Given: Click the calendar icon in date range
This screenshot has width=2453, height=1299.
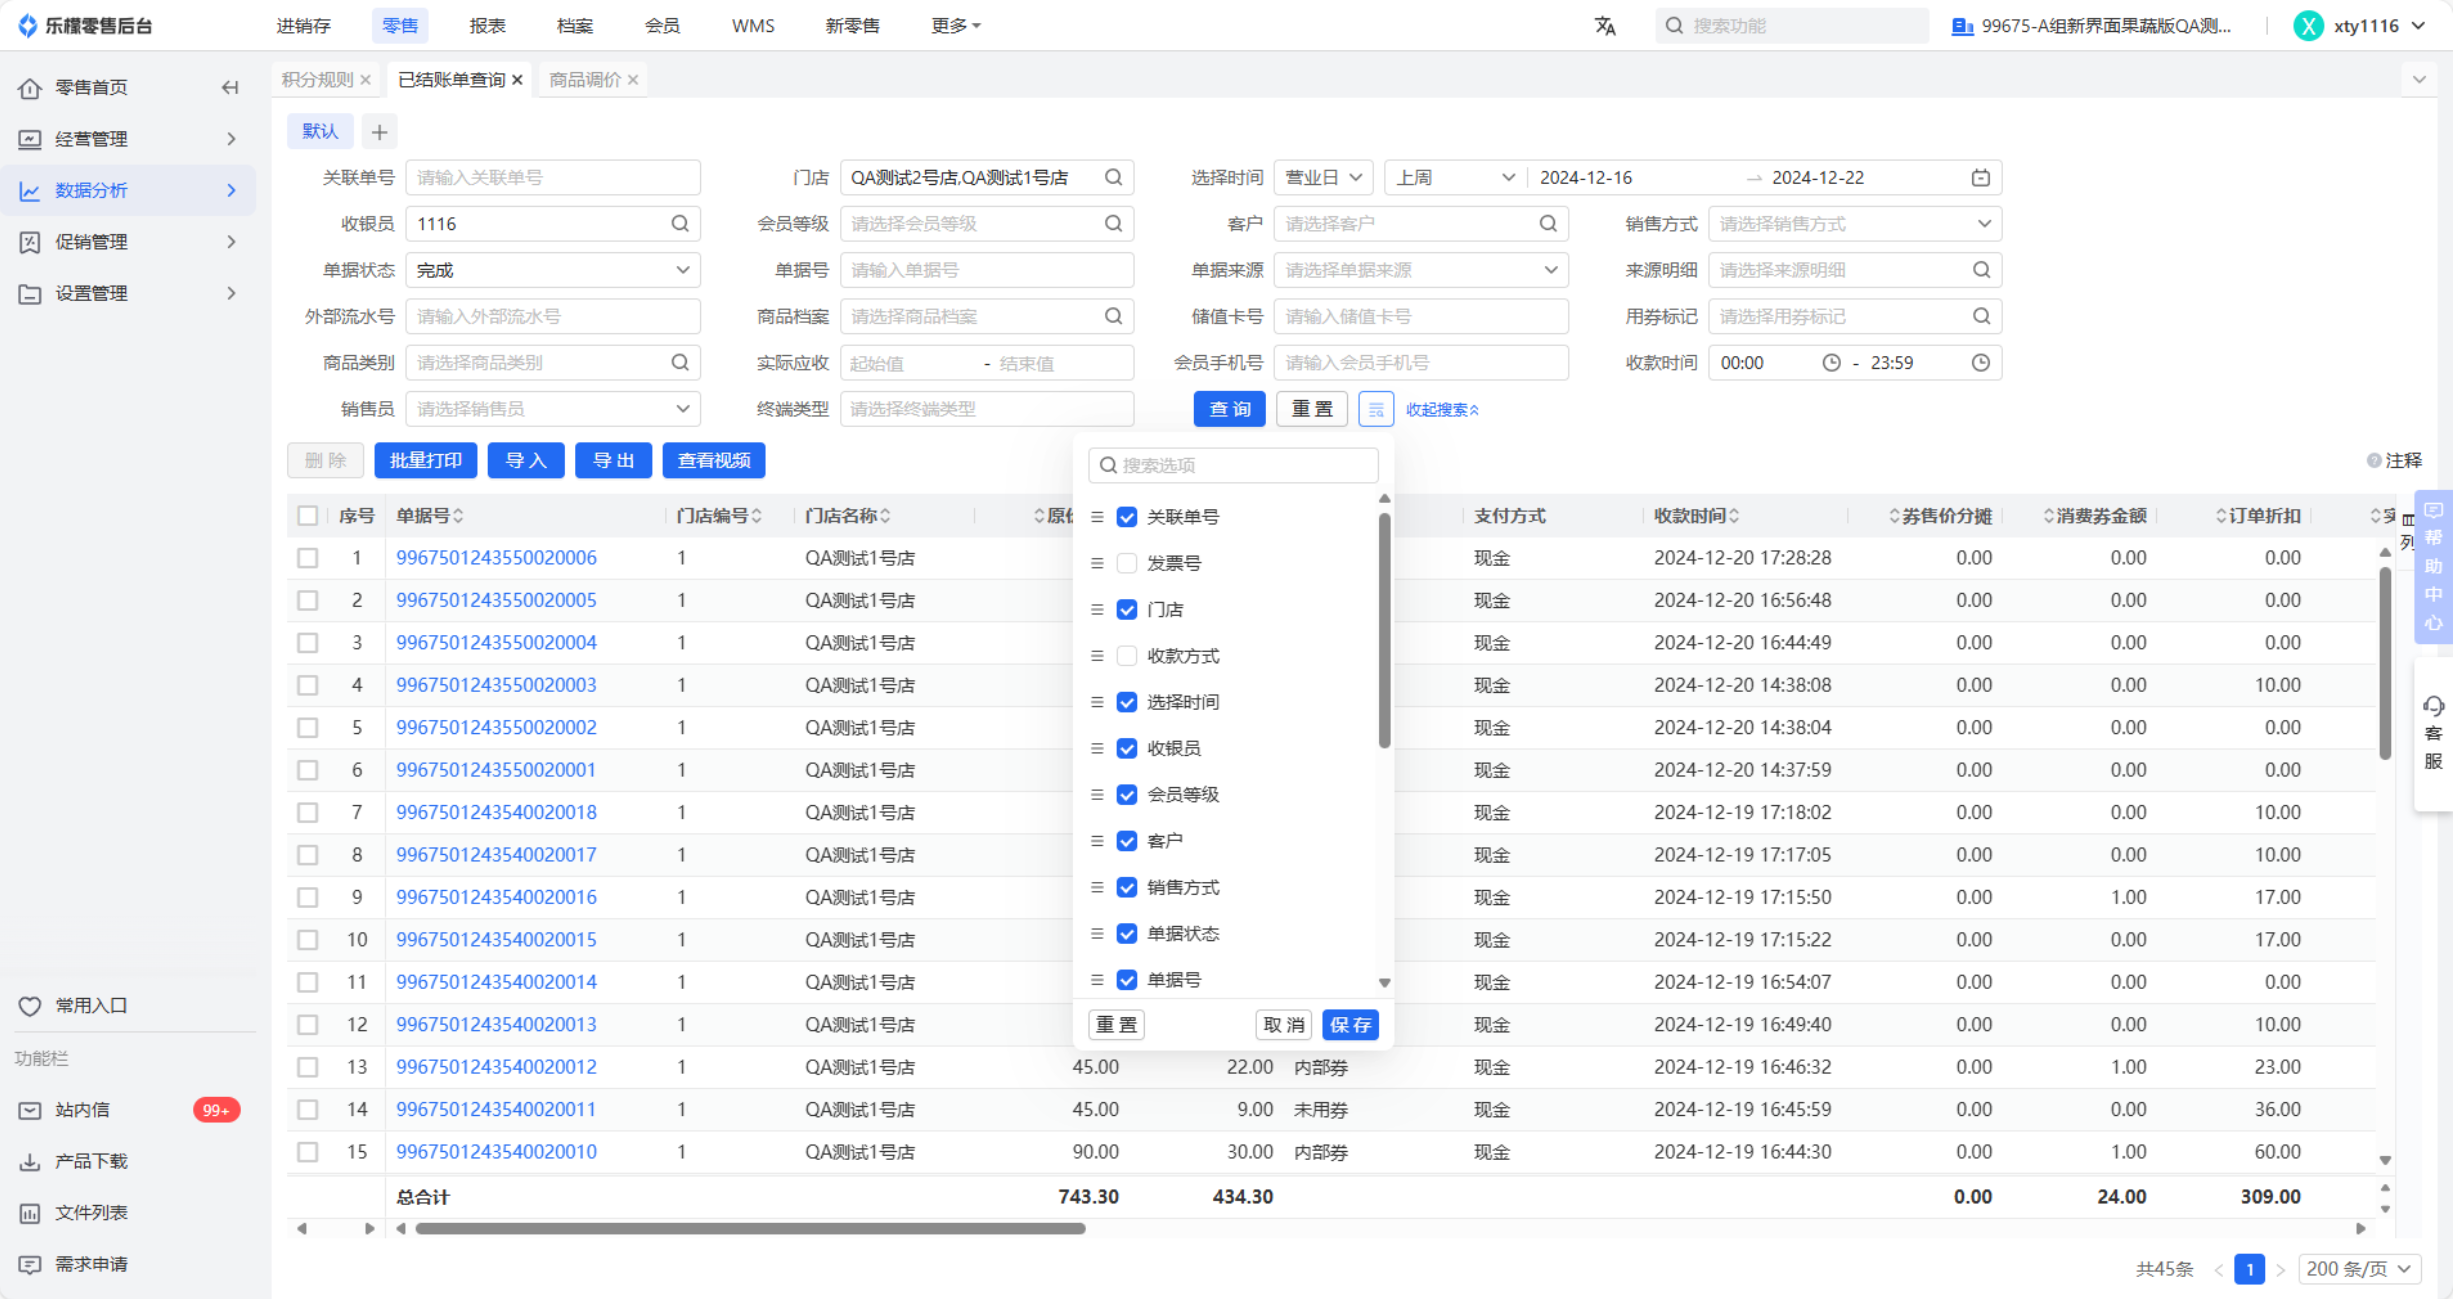Looking at the screenshot, I should (x=1980, y=178).
